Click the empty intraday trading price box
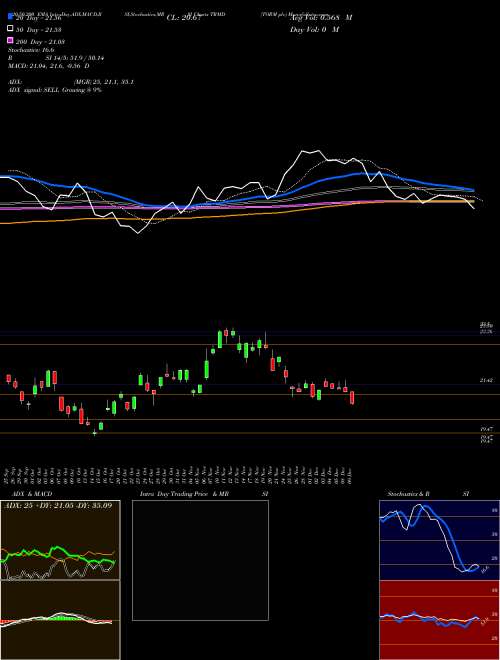The width and height of the screenshot is (500, 660). tap(200, 560)
